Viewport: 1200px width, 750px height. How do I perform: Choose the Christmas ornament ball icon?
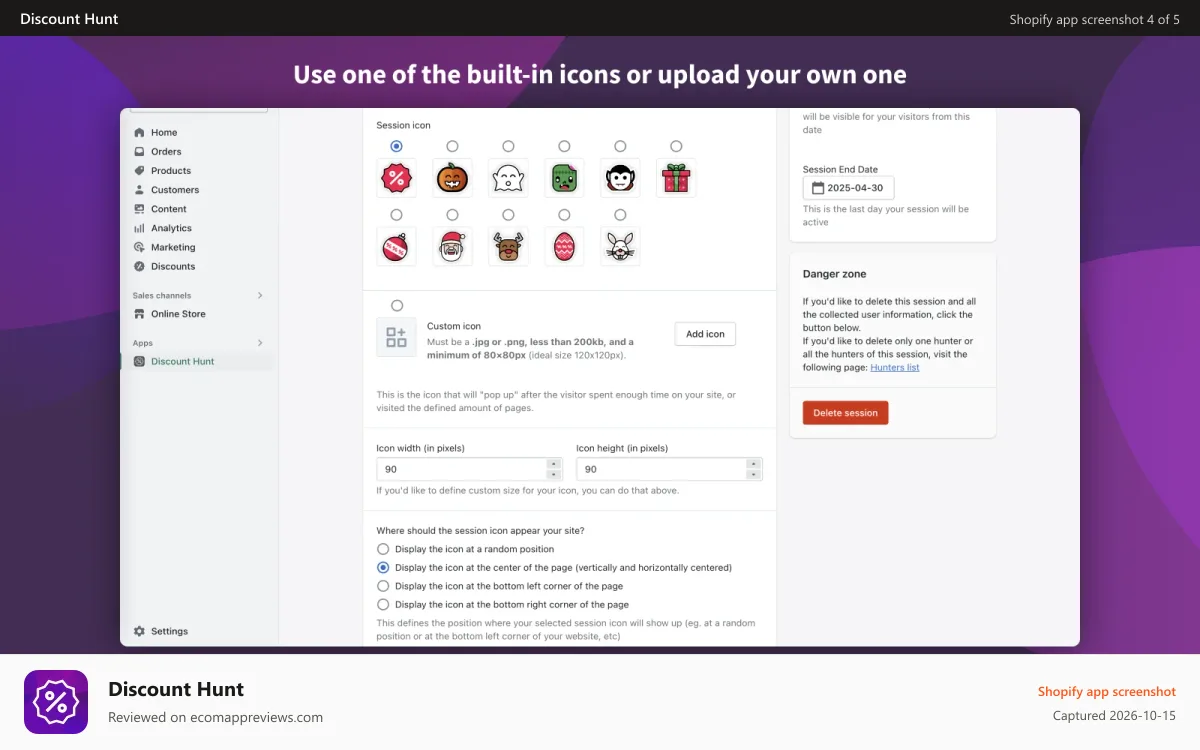396,246
